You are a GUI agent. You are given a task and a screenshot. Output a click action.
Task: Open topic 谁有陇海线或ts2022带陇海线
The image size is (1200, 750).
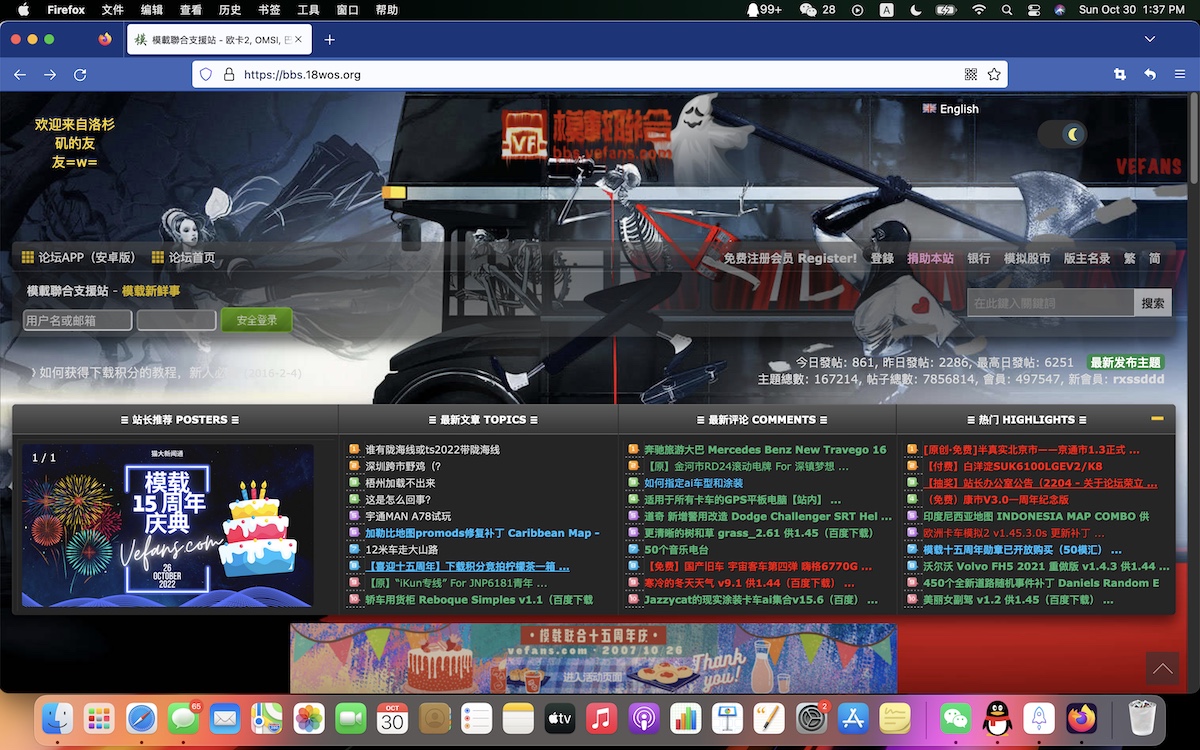coord(432,450)
